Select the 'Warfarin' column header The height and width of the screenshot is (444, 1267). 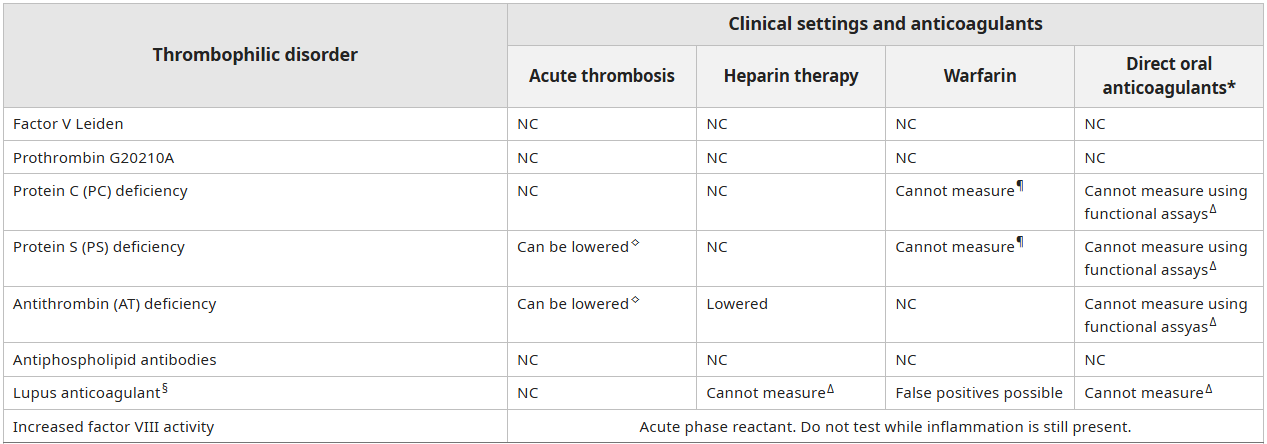980,76
